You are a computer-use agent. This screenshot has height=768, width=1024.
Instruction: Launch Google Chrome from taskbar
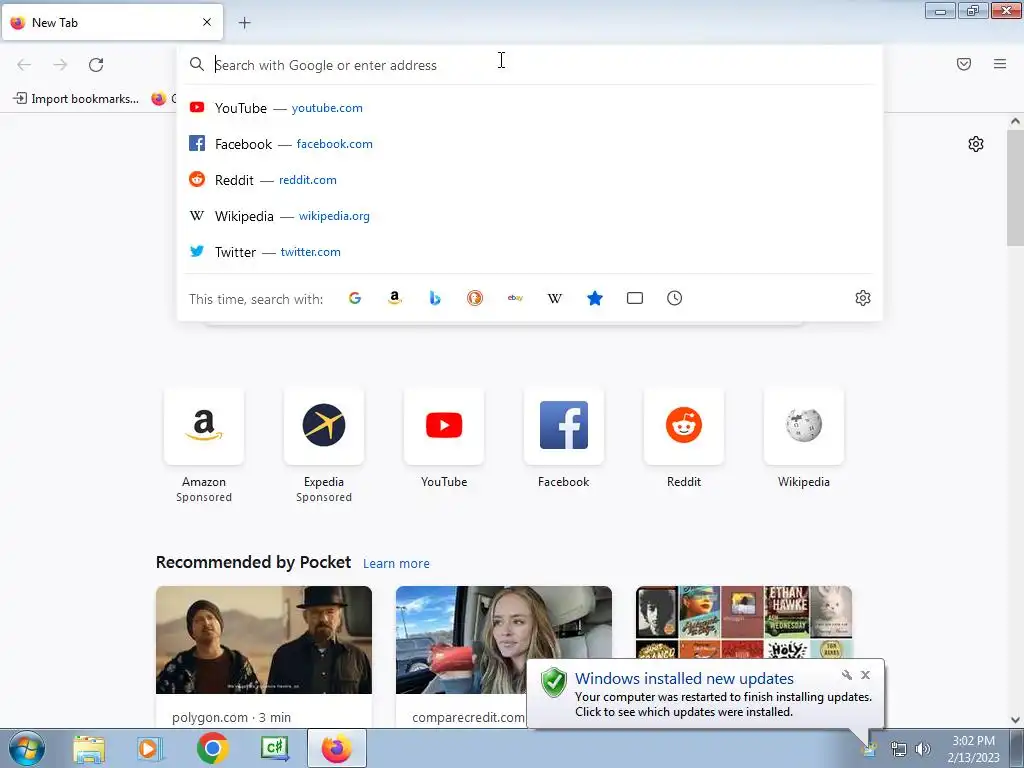212,748
